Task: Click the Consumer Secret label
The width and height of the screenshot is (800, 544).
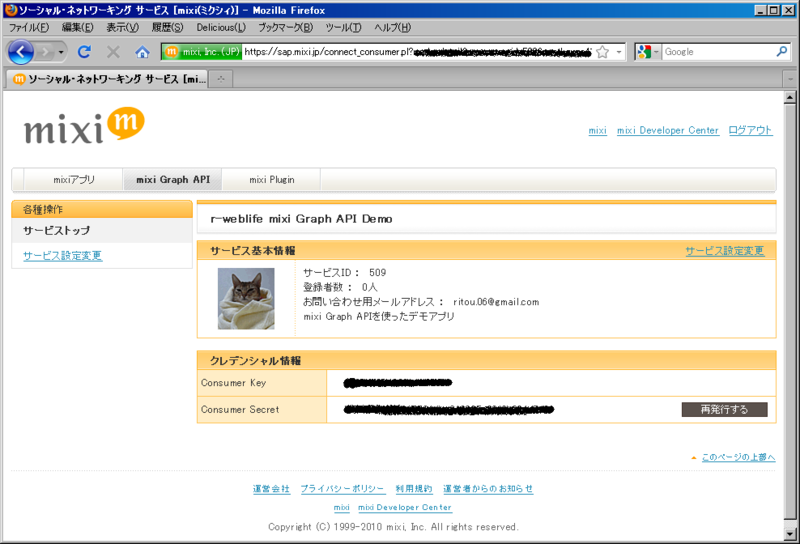Action: click(240, 409)
